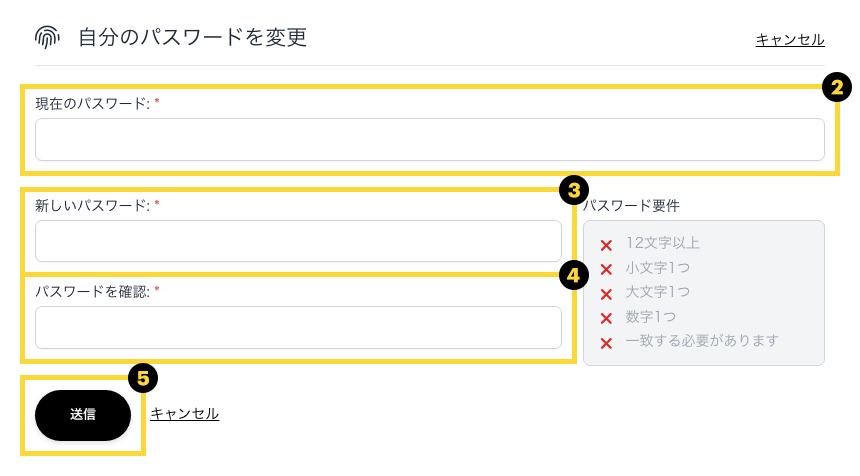
Task: Click the numbered badge 2 callout
Action: tap(836, 88)
